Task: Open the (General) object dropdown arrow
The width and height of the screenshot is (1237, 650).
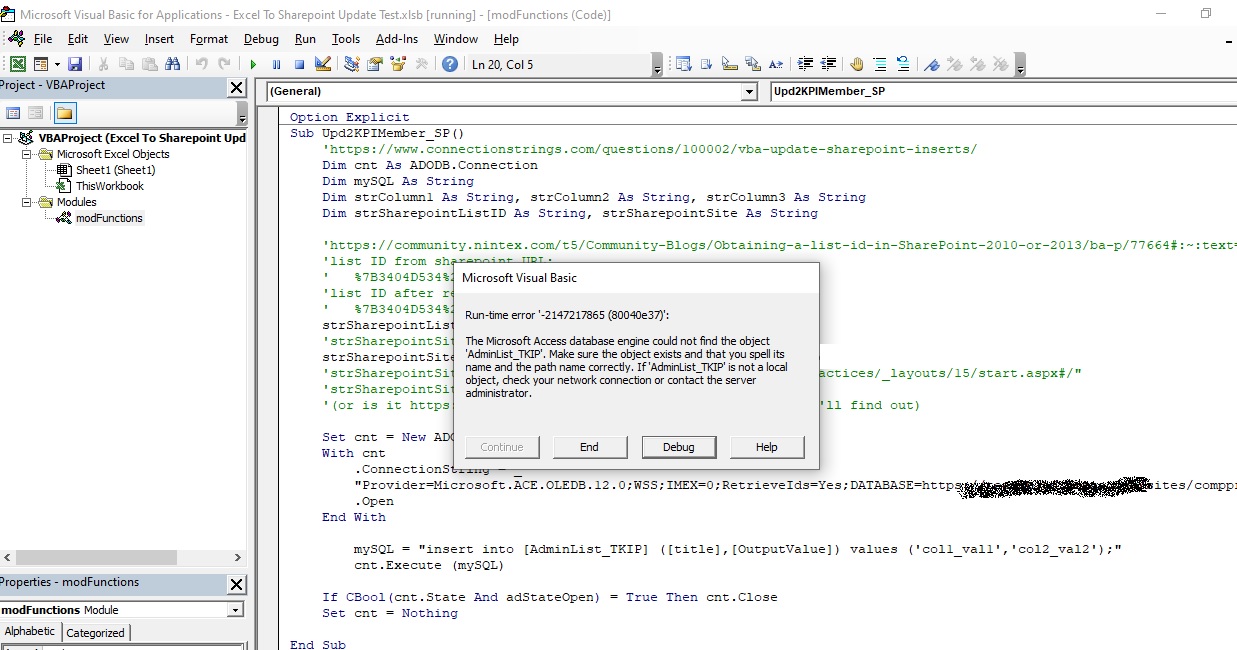Action: click(x=749, y=92)
